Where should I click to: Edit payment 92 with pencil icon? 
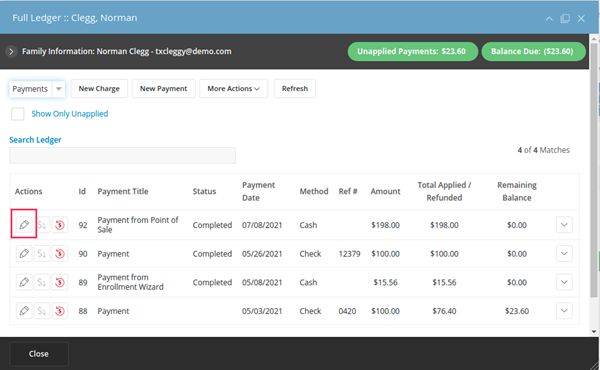[24, 225]
